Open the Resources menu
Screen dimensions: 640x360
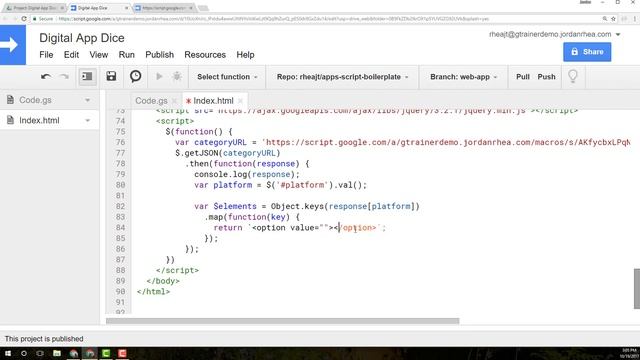point(205,55)
